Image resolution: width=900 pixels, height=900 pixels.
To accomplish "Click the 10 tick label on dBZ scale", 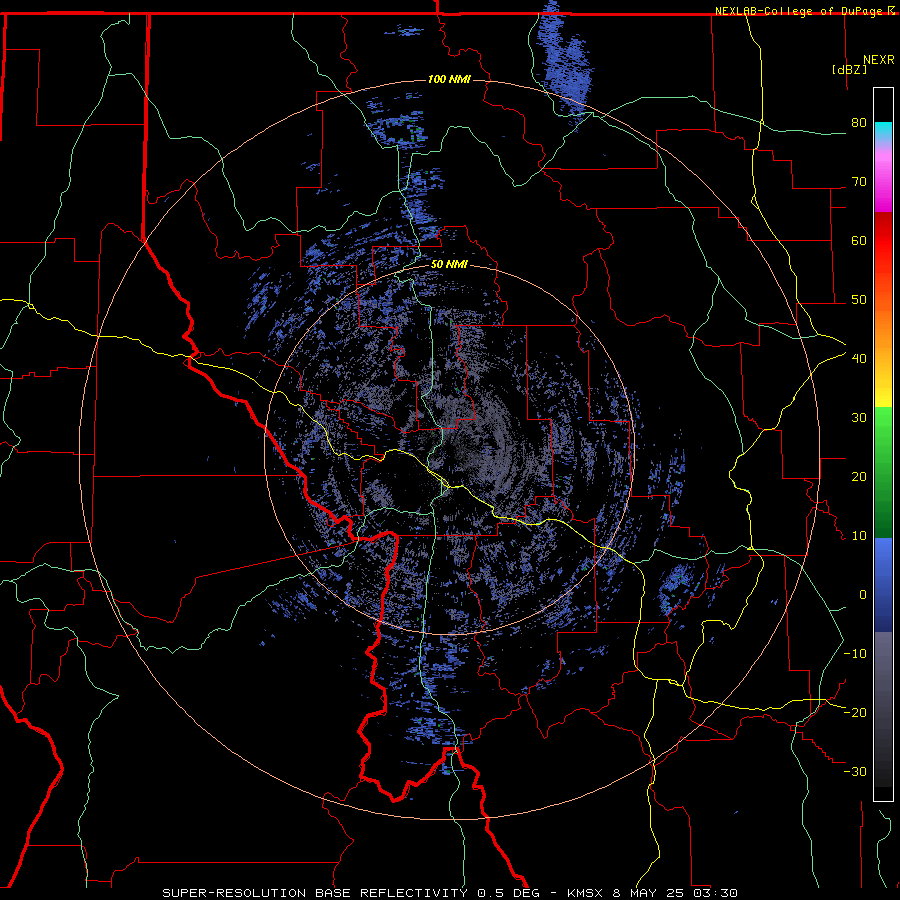I will (x=859, y=536).
